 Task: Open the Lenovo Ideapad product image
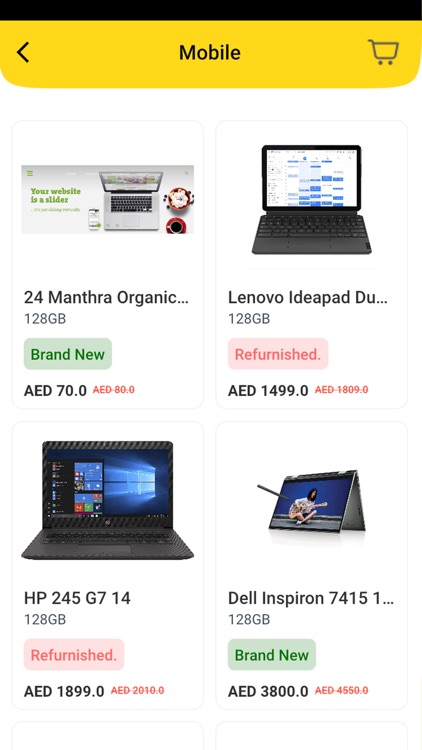pos(311,199)
